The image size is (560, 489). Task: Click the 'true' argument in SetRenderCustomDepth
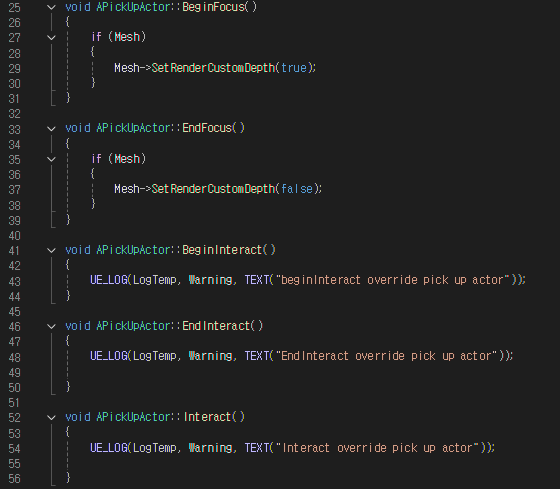[294, 68]
